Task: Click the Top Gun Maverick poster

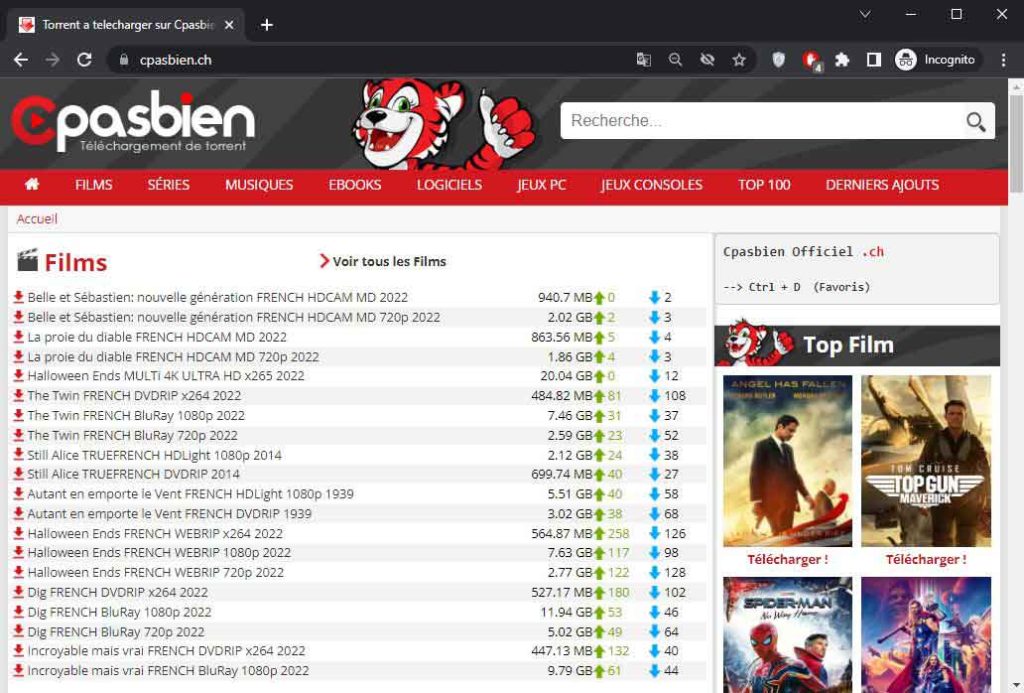Action: [925, 461]
